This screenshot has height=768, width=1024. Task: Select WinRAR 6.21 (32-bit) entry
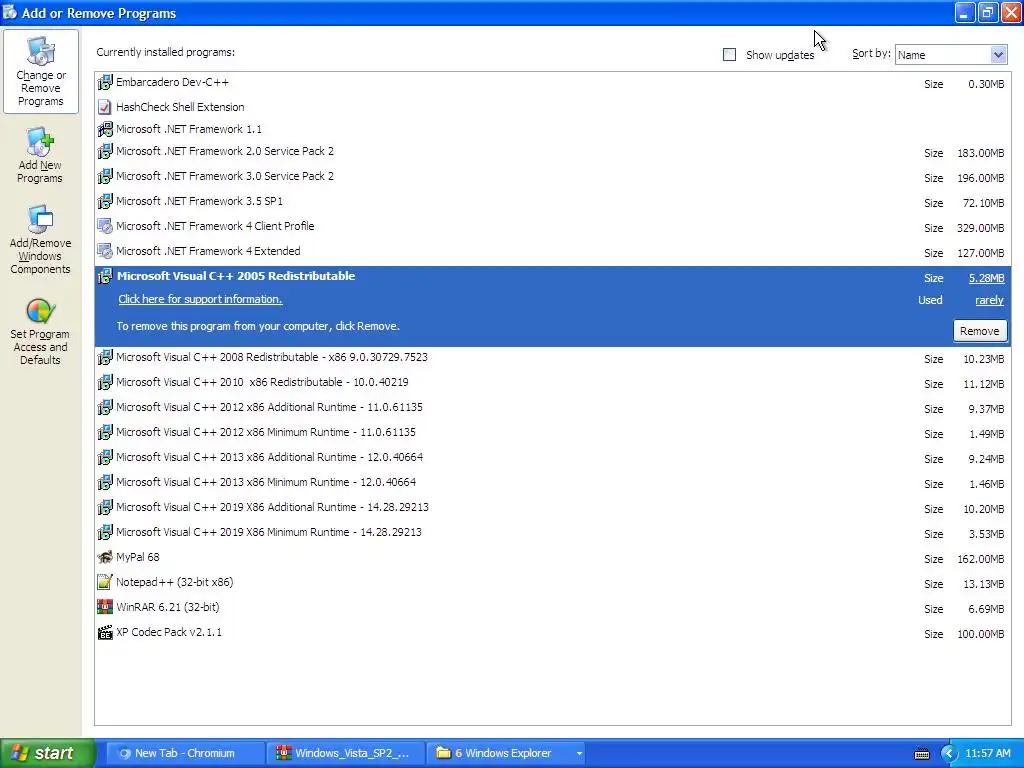552,607
